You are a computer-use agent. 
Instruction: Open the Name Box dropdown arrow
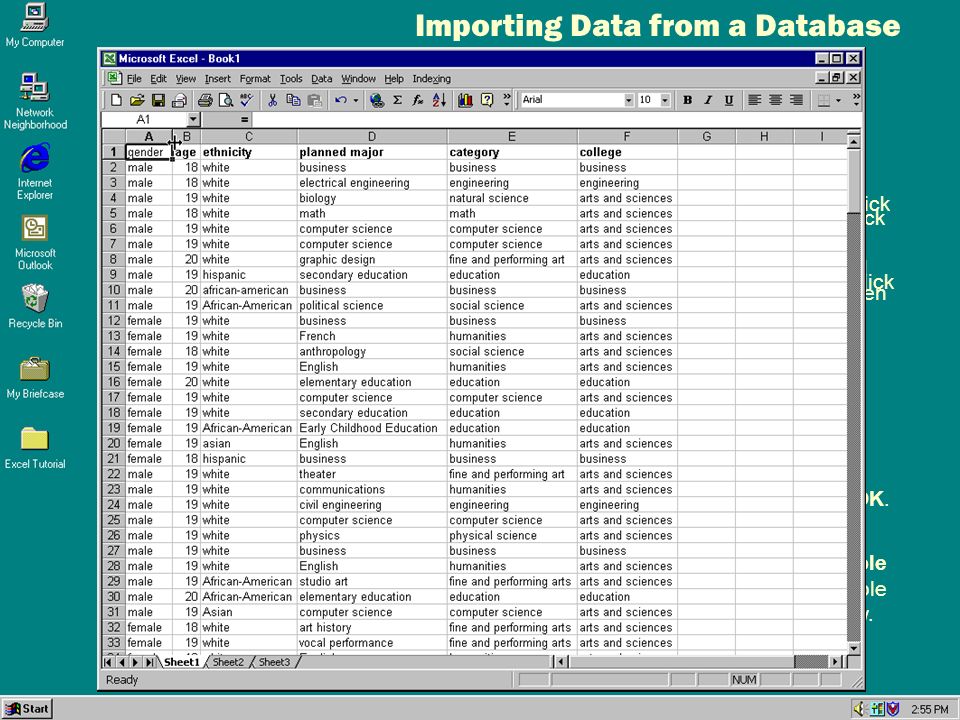coord(193,119)
